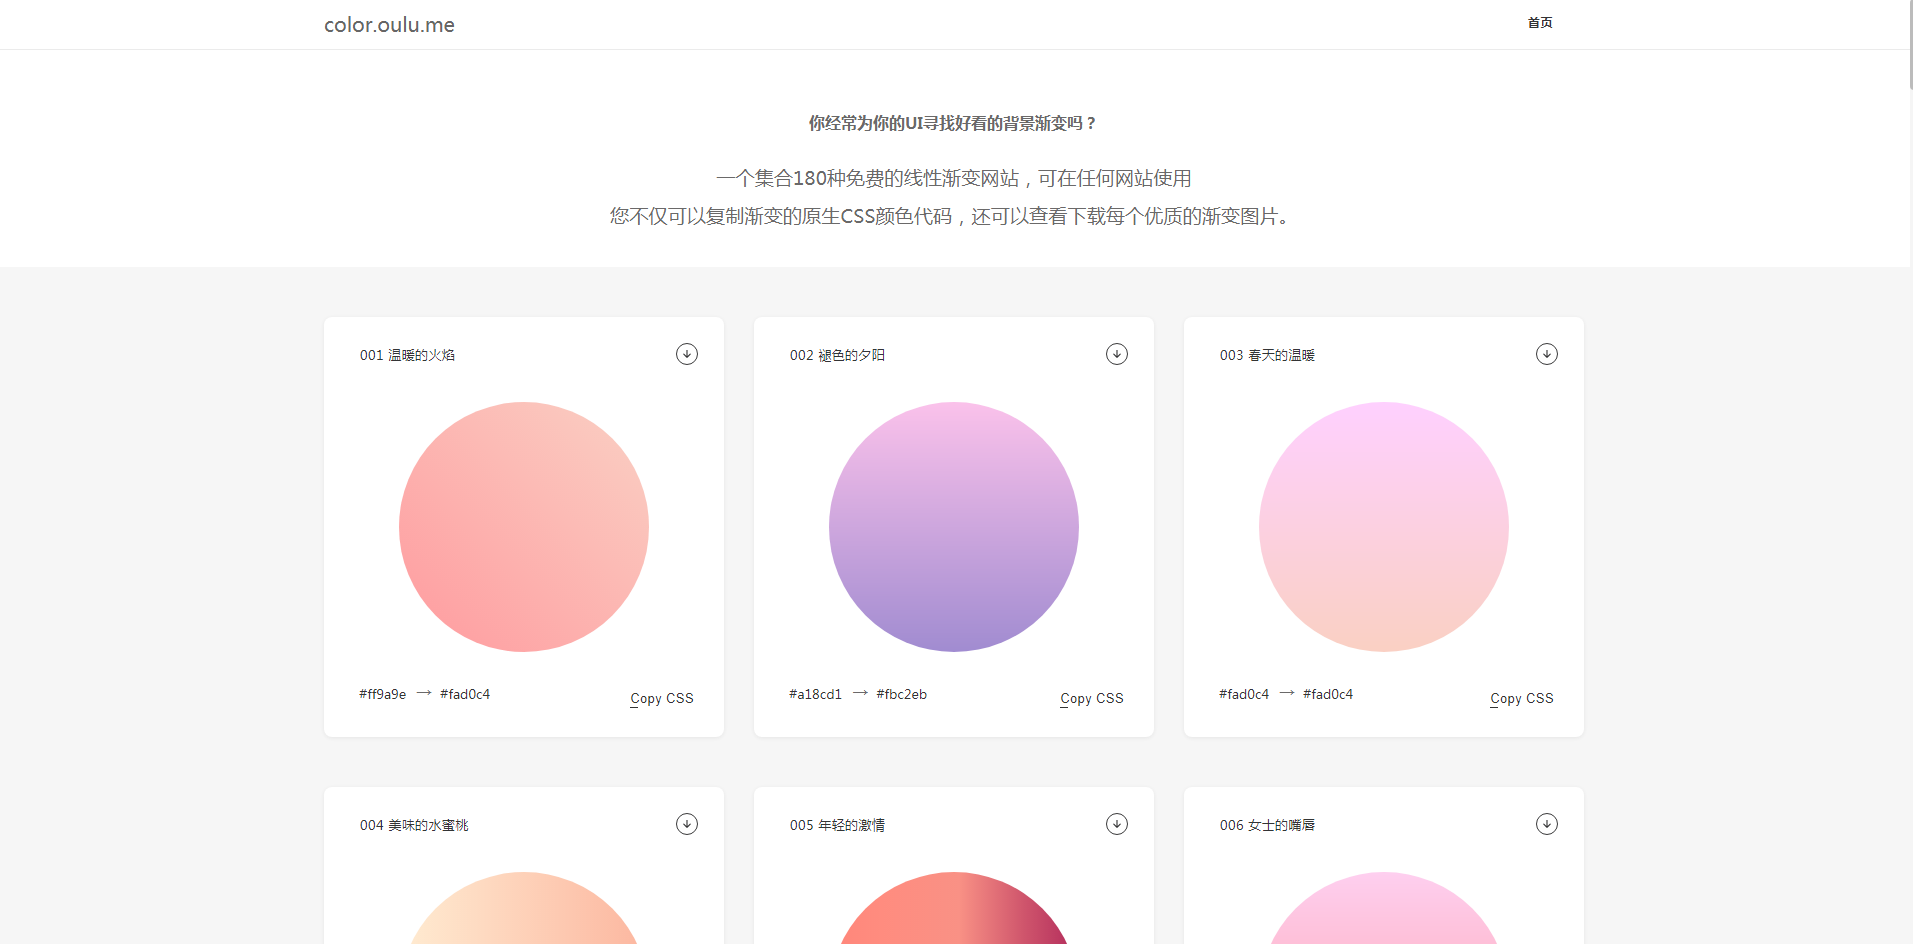This screenshot has height=944, width=1913.
Task: Open the 首页 menu item
Action: coord(1539,22)
